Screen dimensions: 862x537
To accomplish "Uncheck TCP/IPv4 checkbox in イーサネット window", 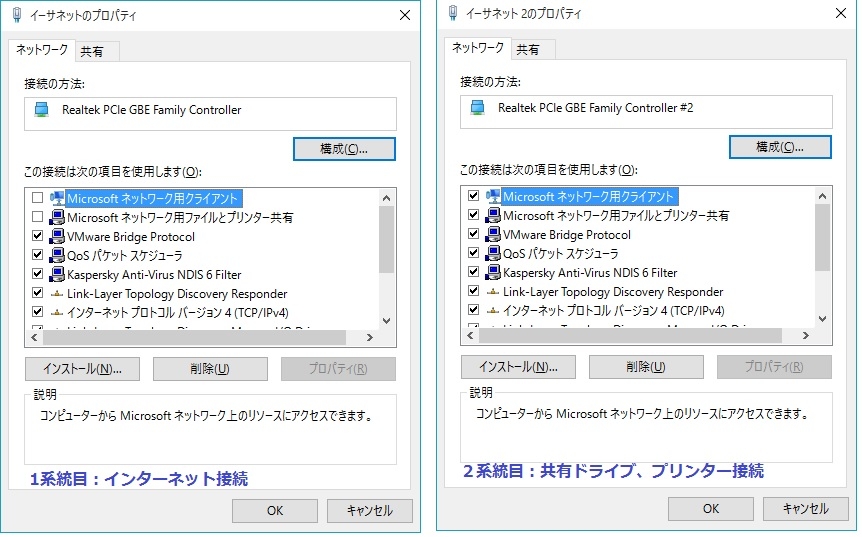I will [x=37, y=312].
